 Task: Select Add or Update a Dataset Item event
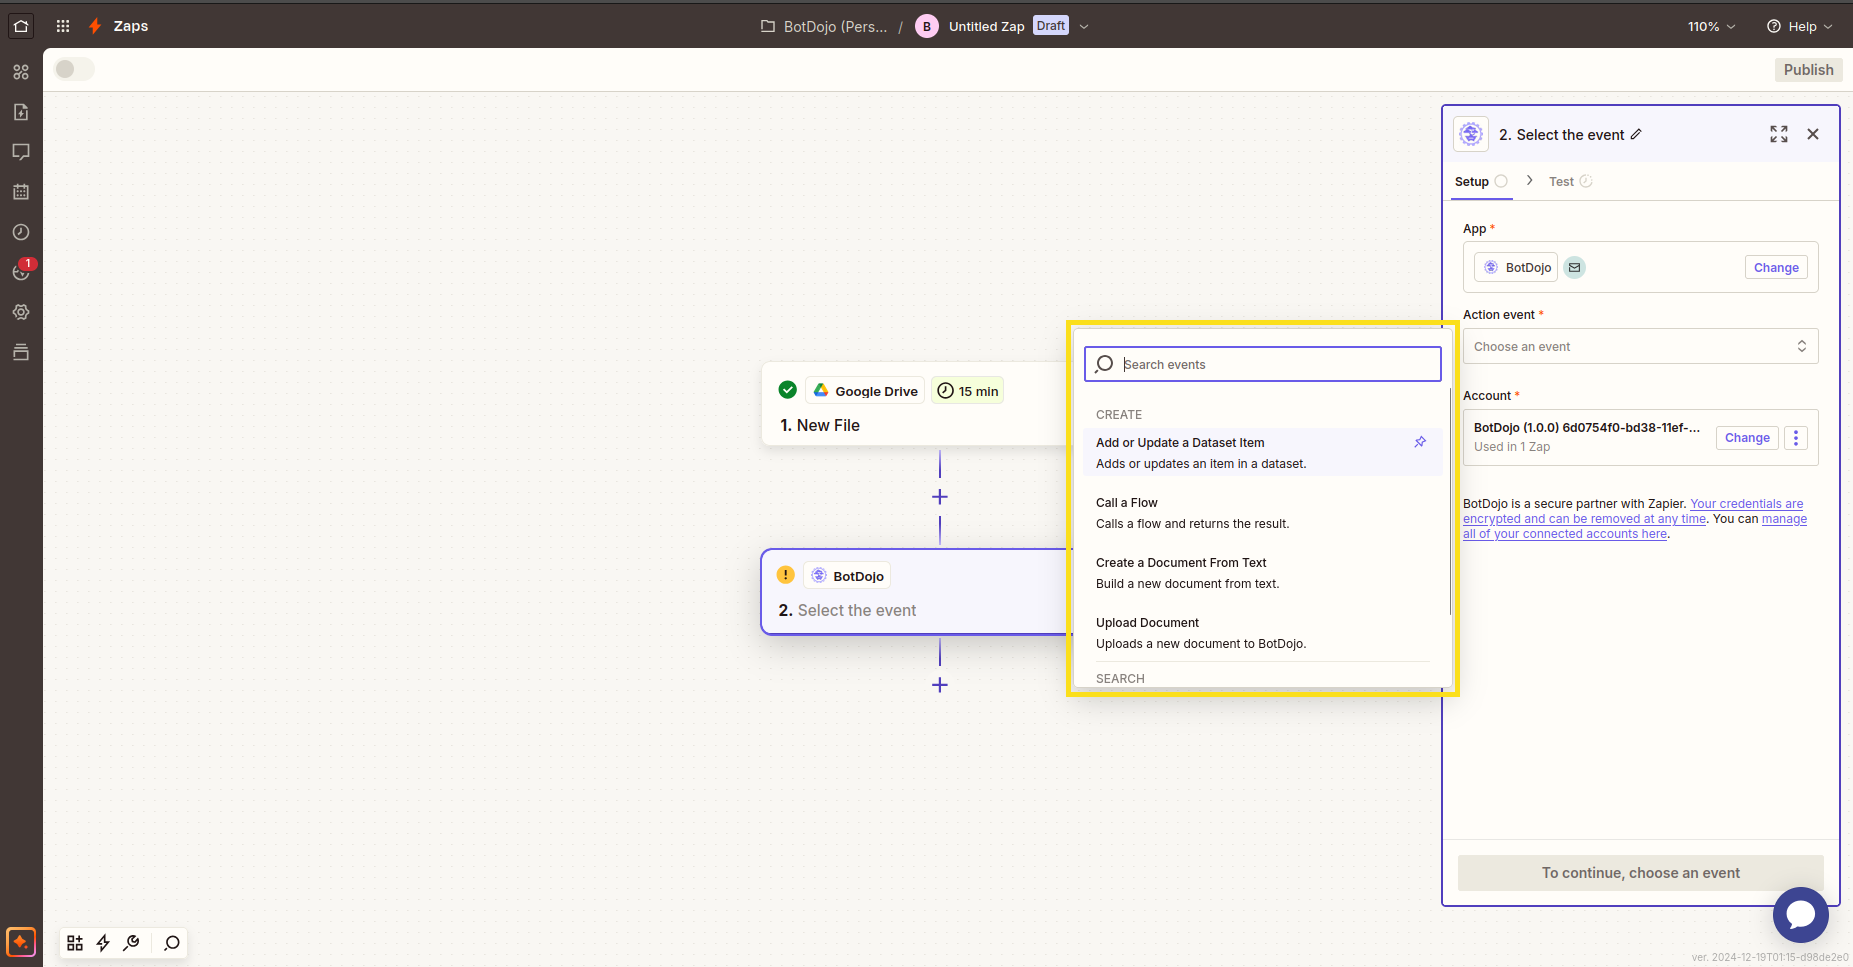point(1262,453)
